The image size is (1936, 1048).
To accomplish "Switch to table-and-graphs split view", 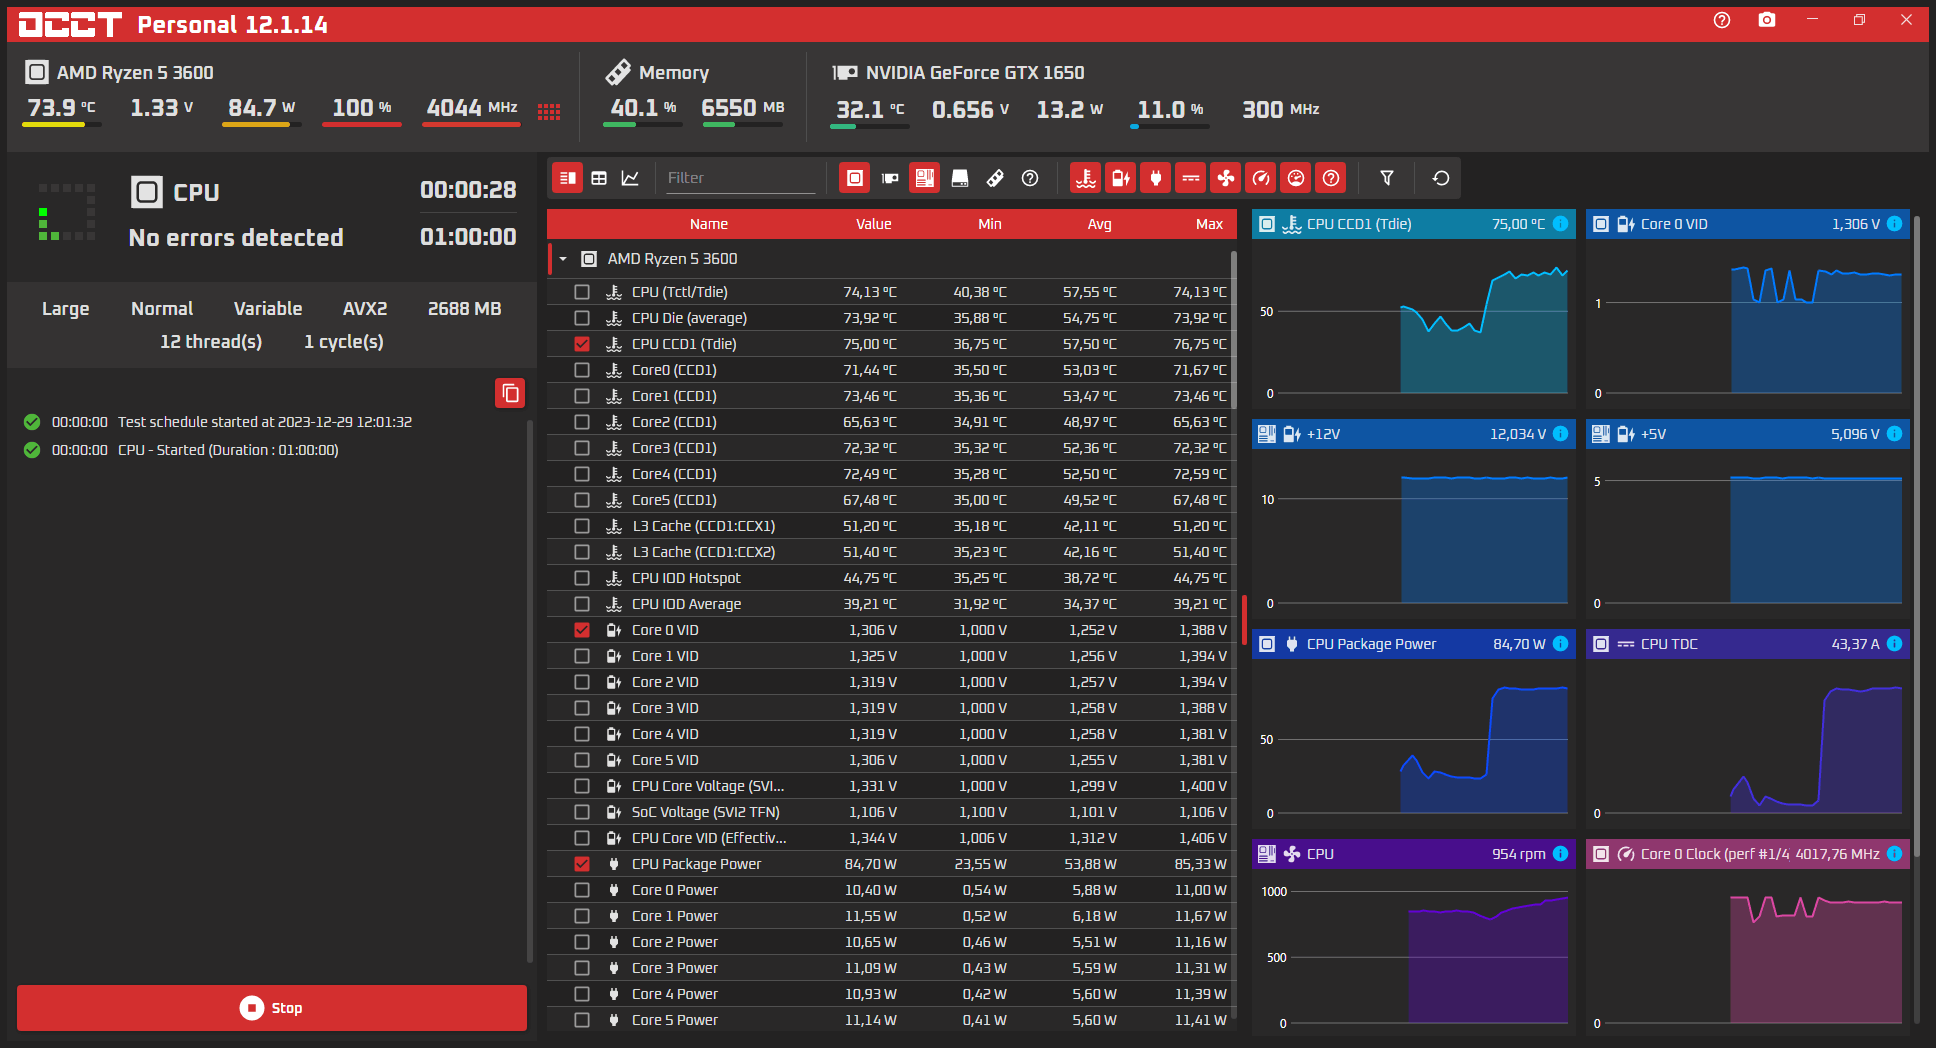I will pos(568,178).
